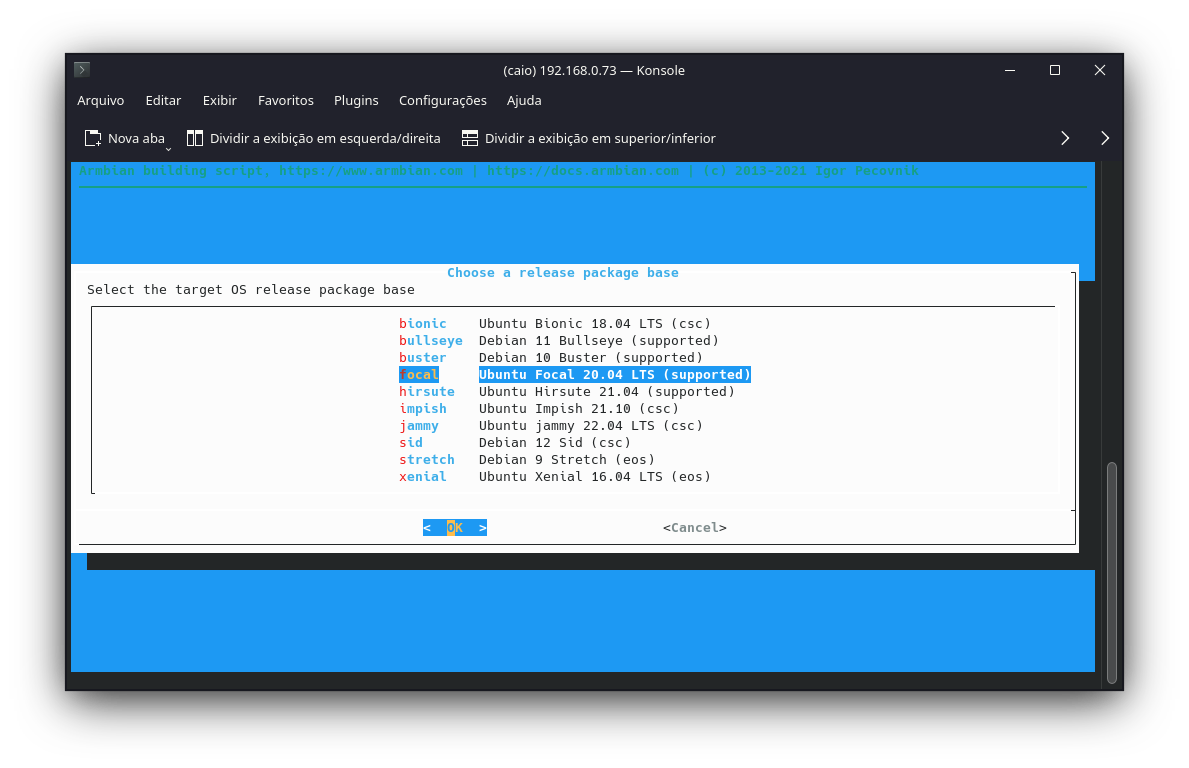
Task: Click the Armbian building script header line
Action: tap(498, 171)
